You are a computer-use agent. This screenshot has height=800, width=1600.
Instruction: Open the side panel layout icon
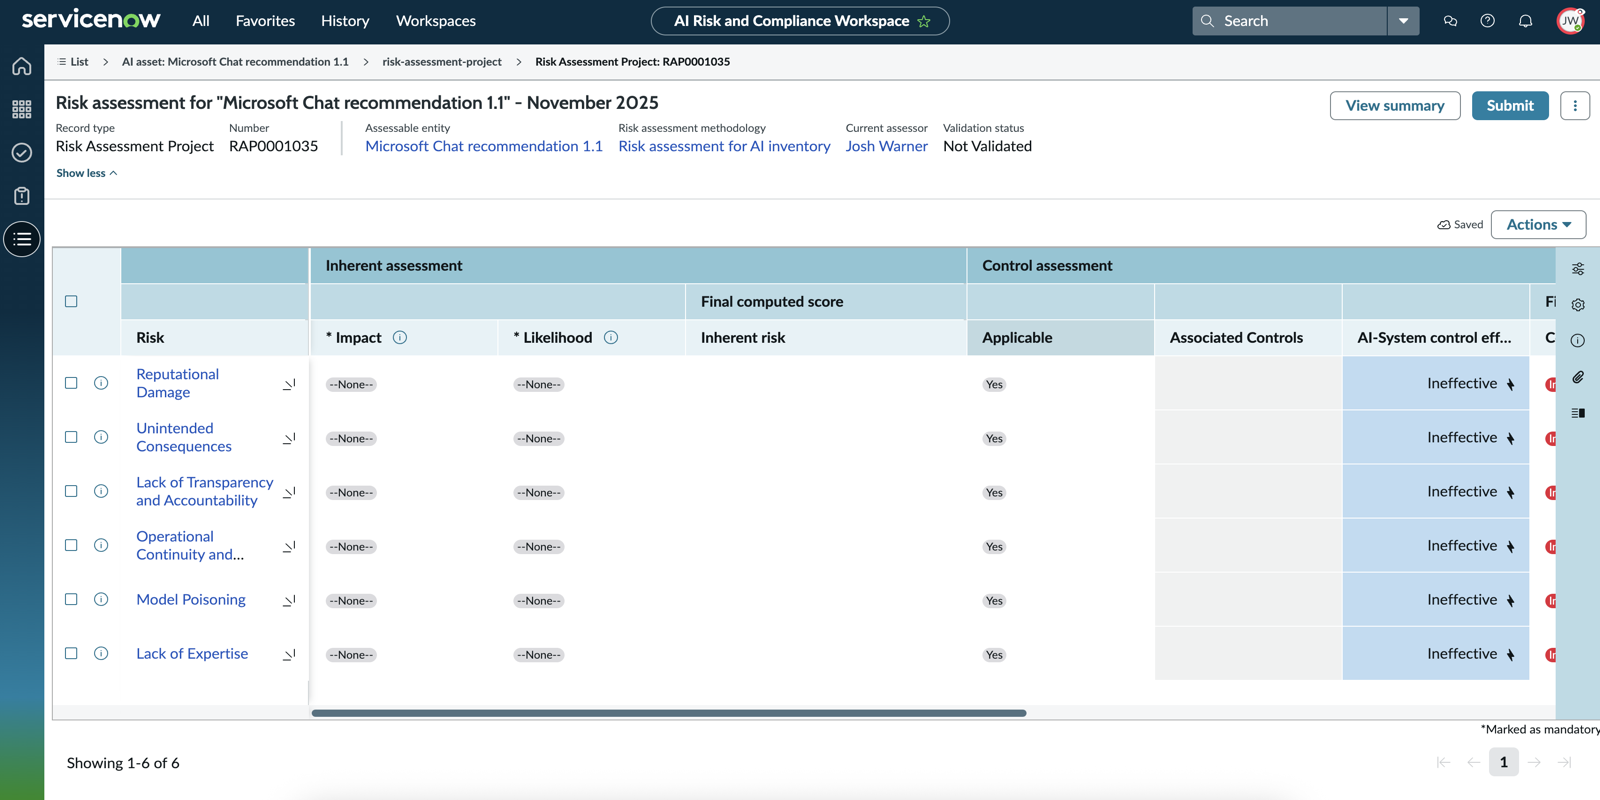(1578, 413)
